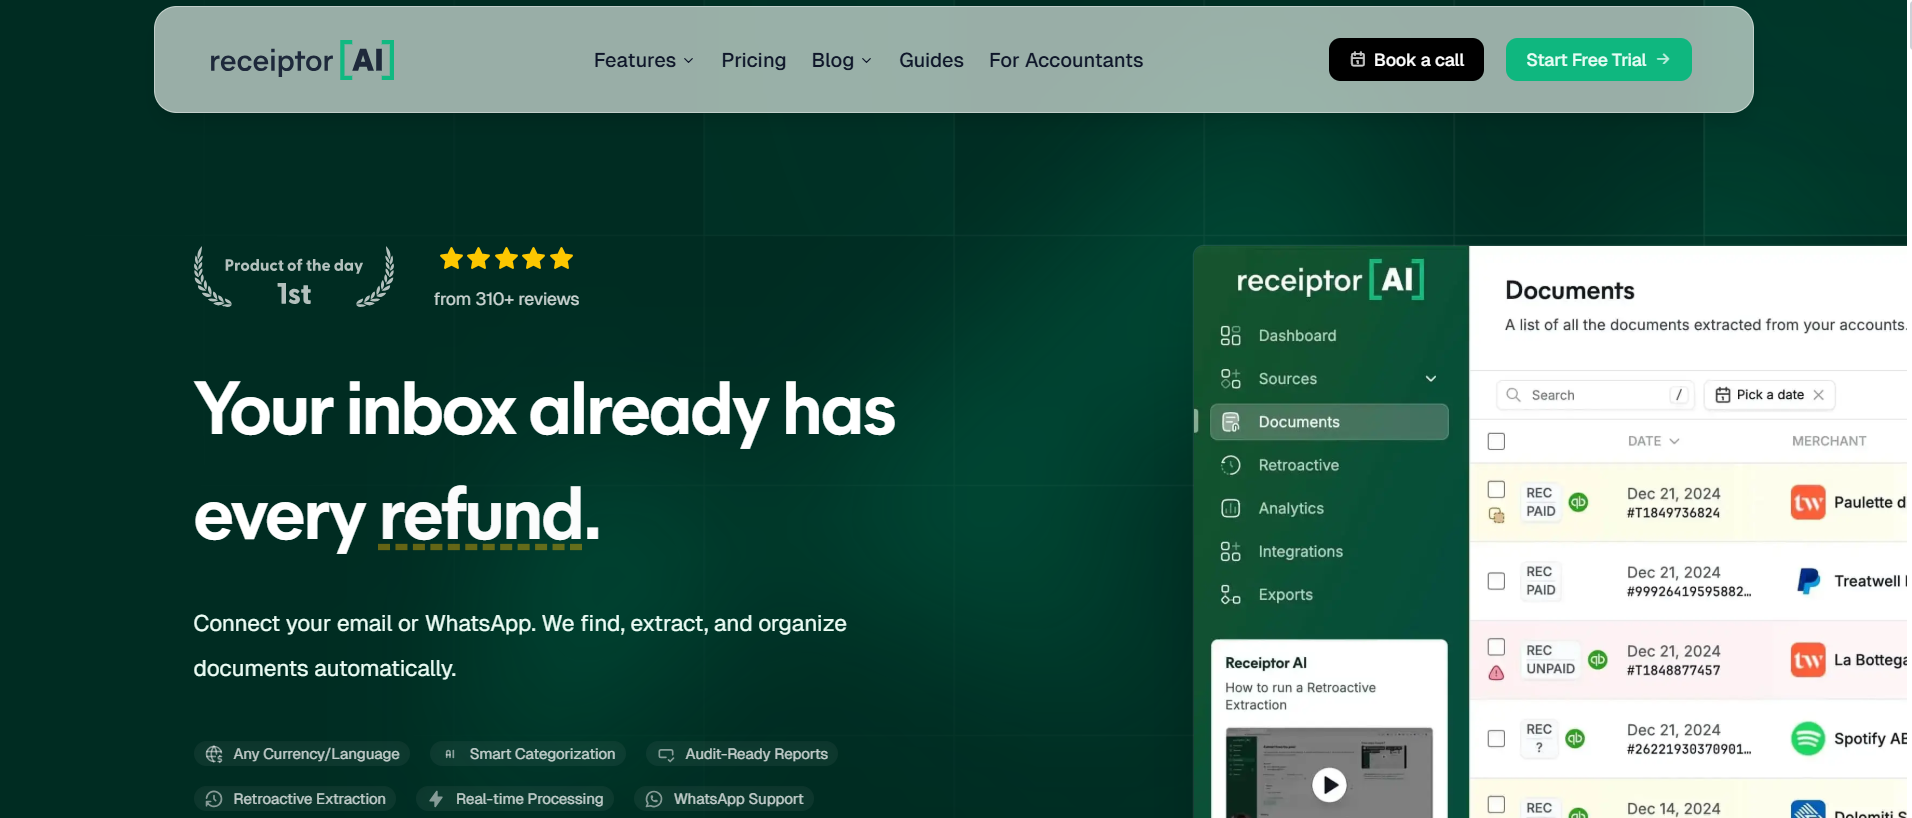The width and height of the screenshot is (1912, 818).
Task: Check the Spotify AB row checkbox
Action: click(1496, 739)
